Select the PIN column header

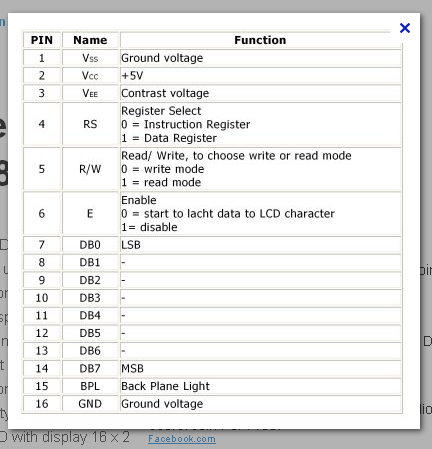(42, 40)
